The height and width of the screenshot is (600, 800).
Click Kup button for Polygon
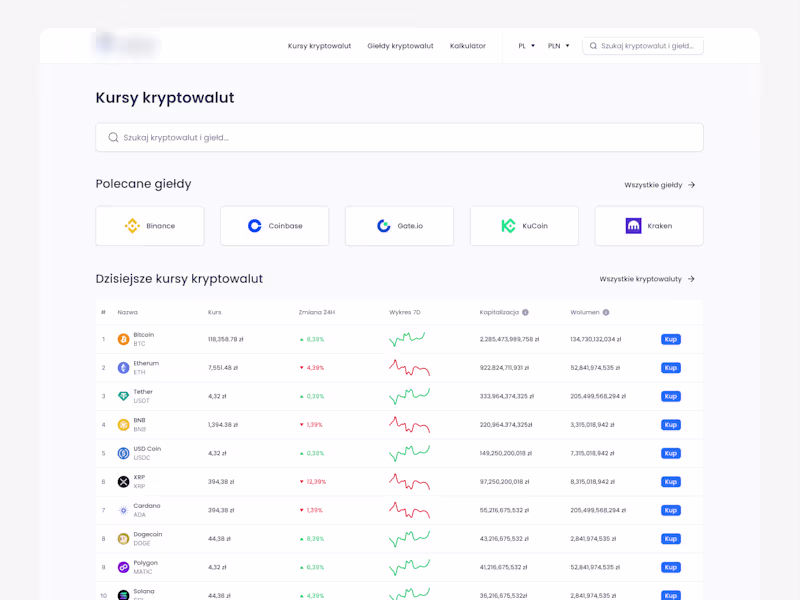(670, 567)
